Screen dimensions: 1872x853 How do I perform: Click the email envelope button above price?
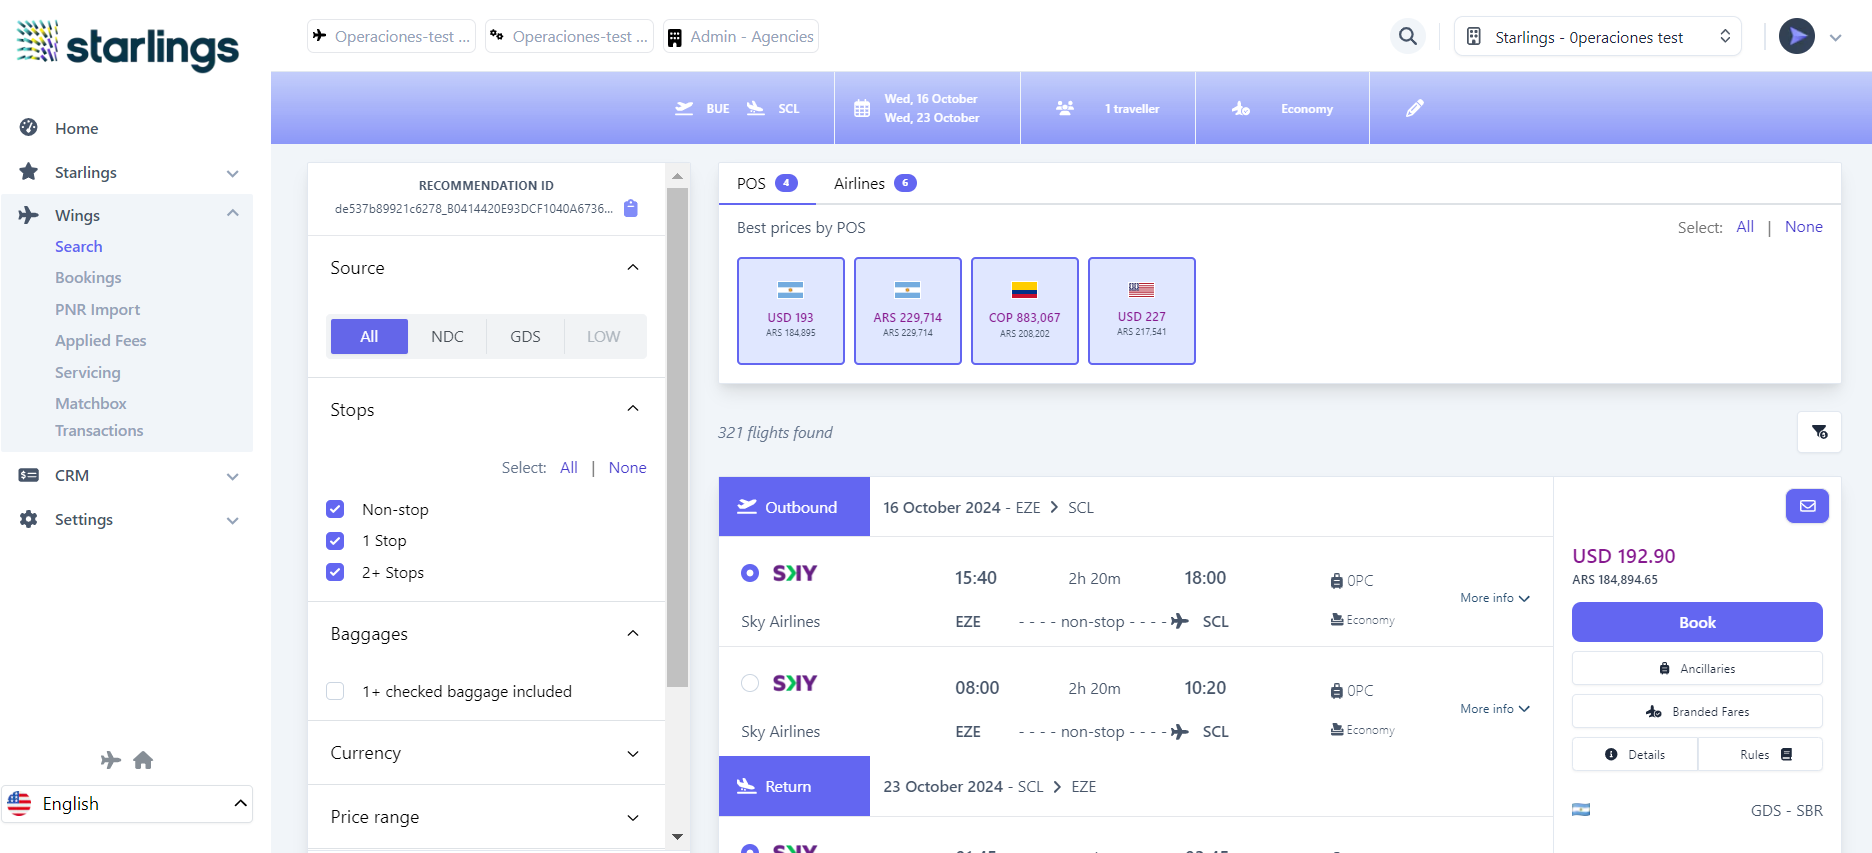[x=1807, y=506]
